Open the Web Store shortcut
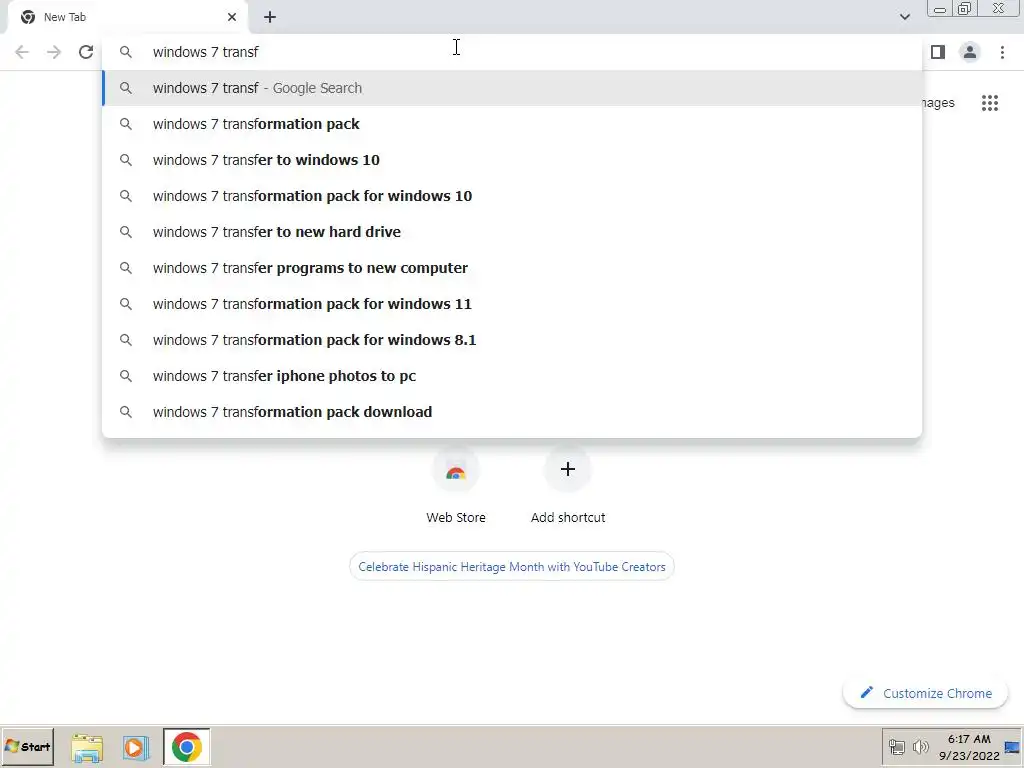 click(x=456, y=483)
